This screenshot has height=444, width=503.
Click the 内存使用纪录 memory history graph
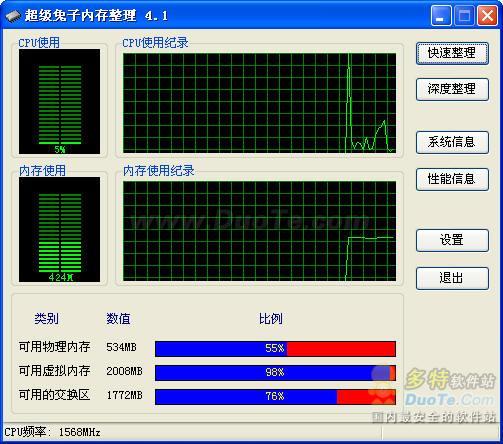pyautogui.click(x=260, y=231)
